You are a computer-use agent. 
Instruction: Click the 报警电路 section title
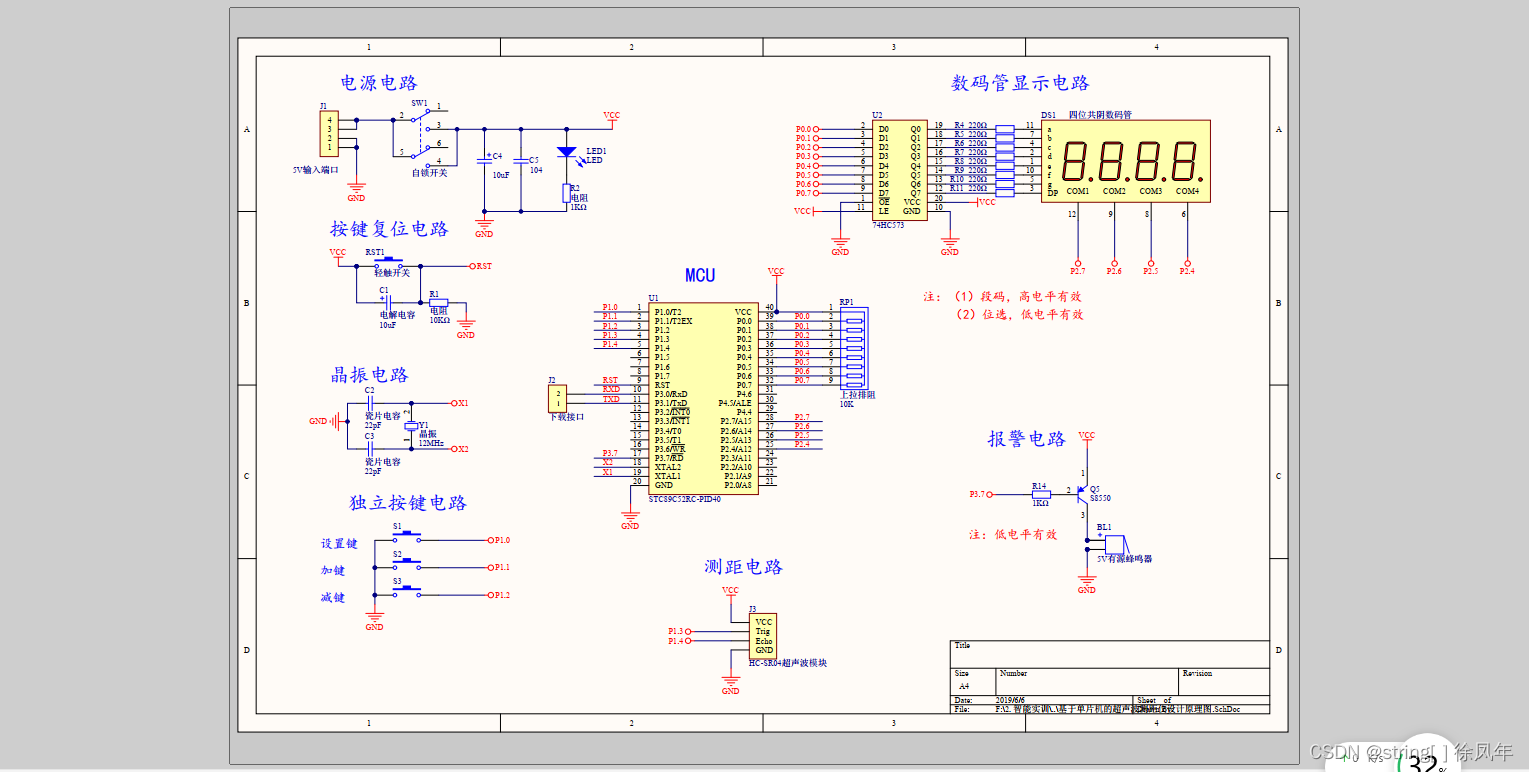1027,439
